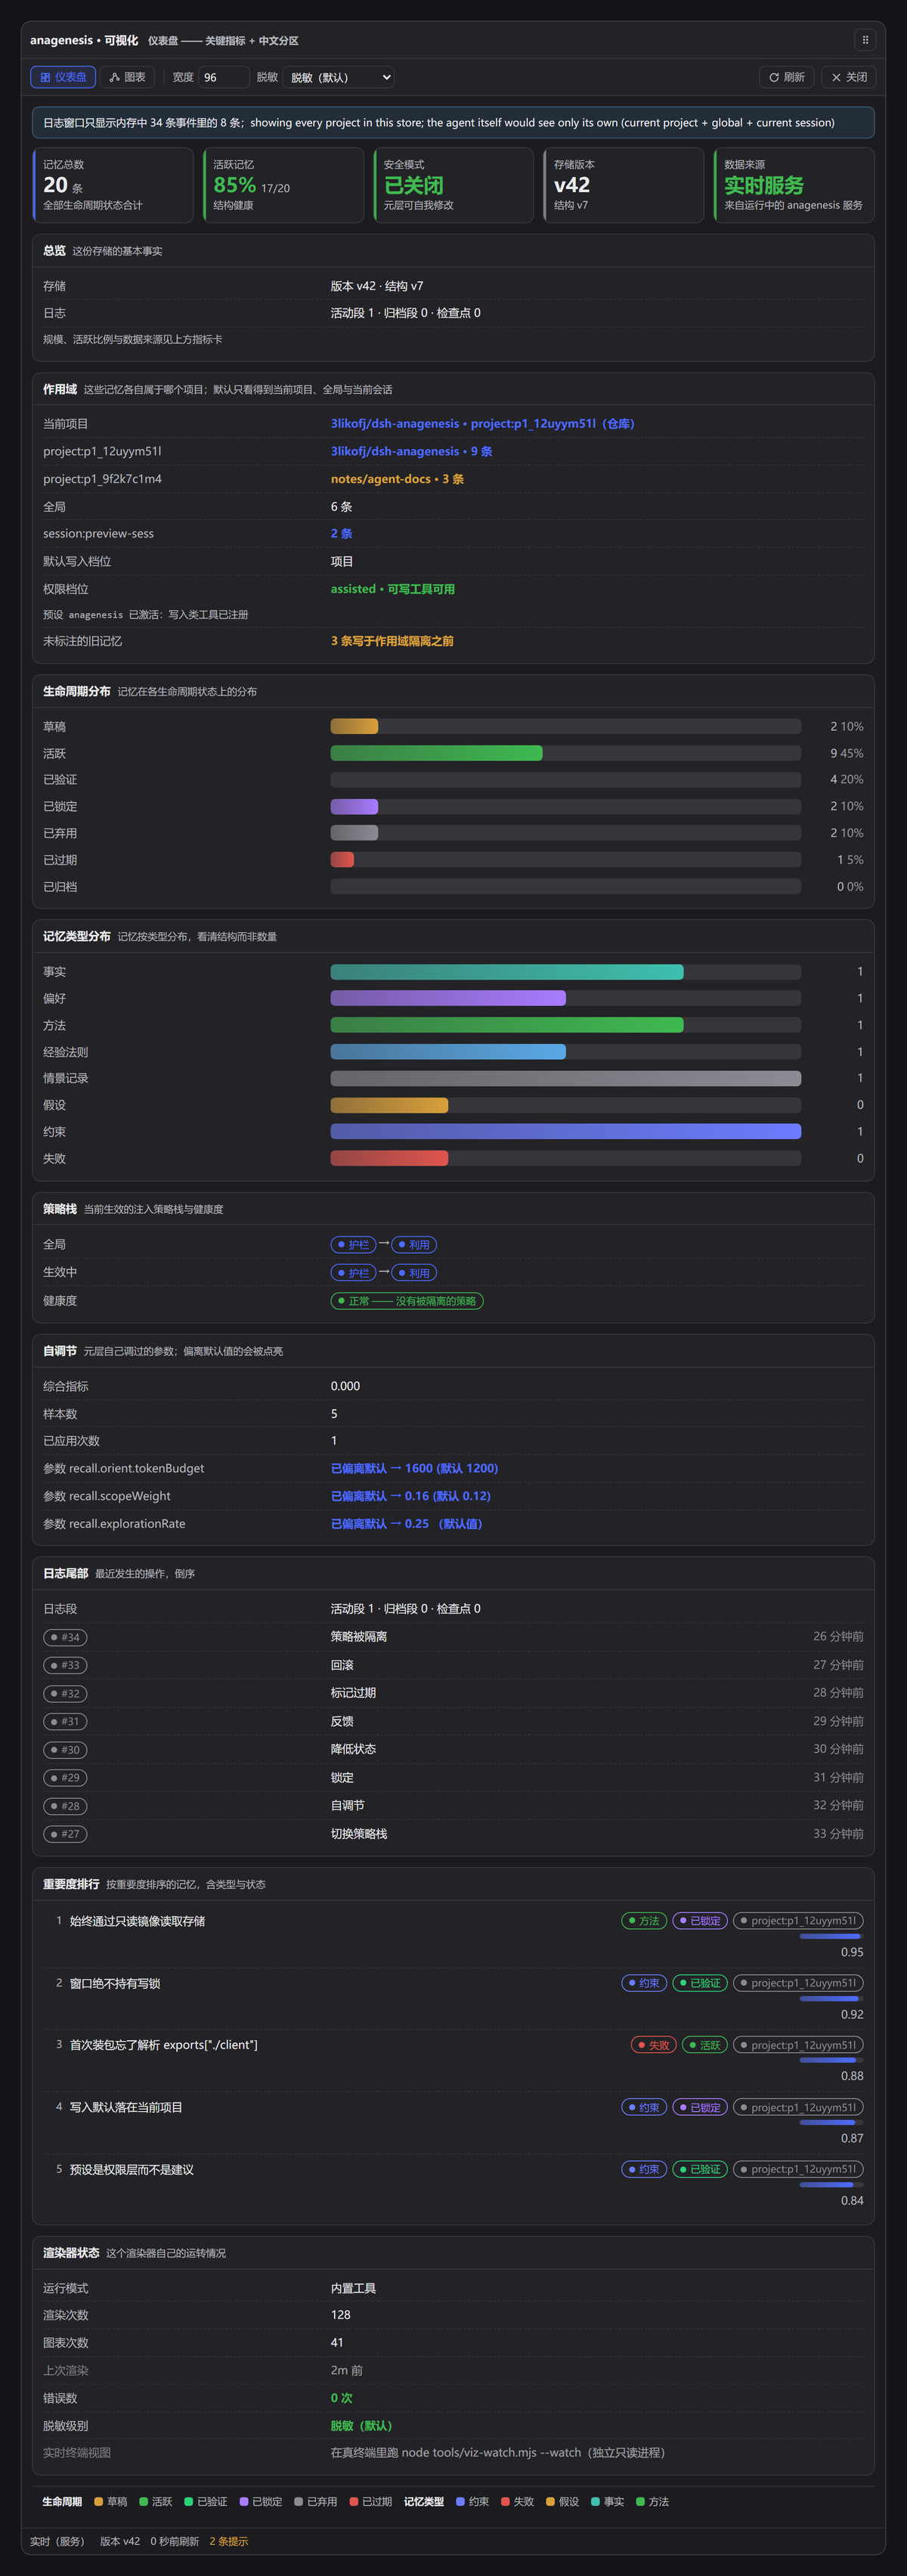Click the recall.explorationRate deviated value
This screenshot has width=907, height=2576.
tap(407, 1524)
